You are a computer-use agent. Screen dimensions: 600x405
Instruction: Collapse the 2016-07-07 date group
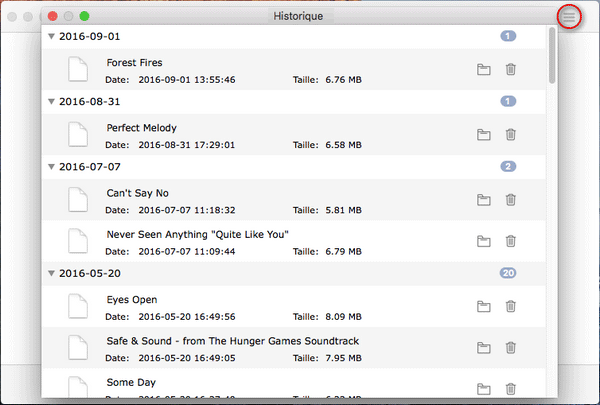point(51,166)
